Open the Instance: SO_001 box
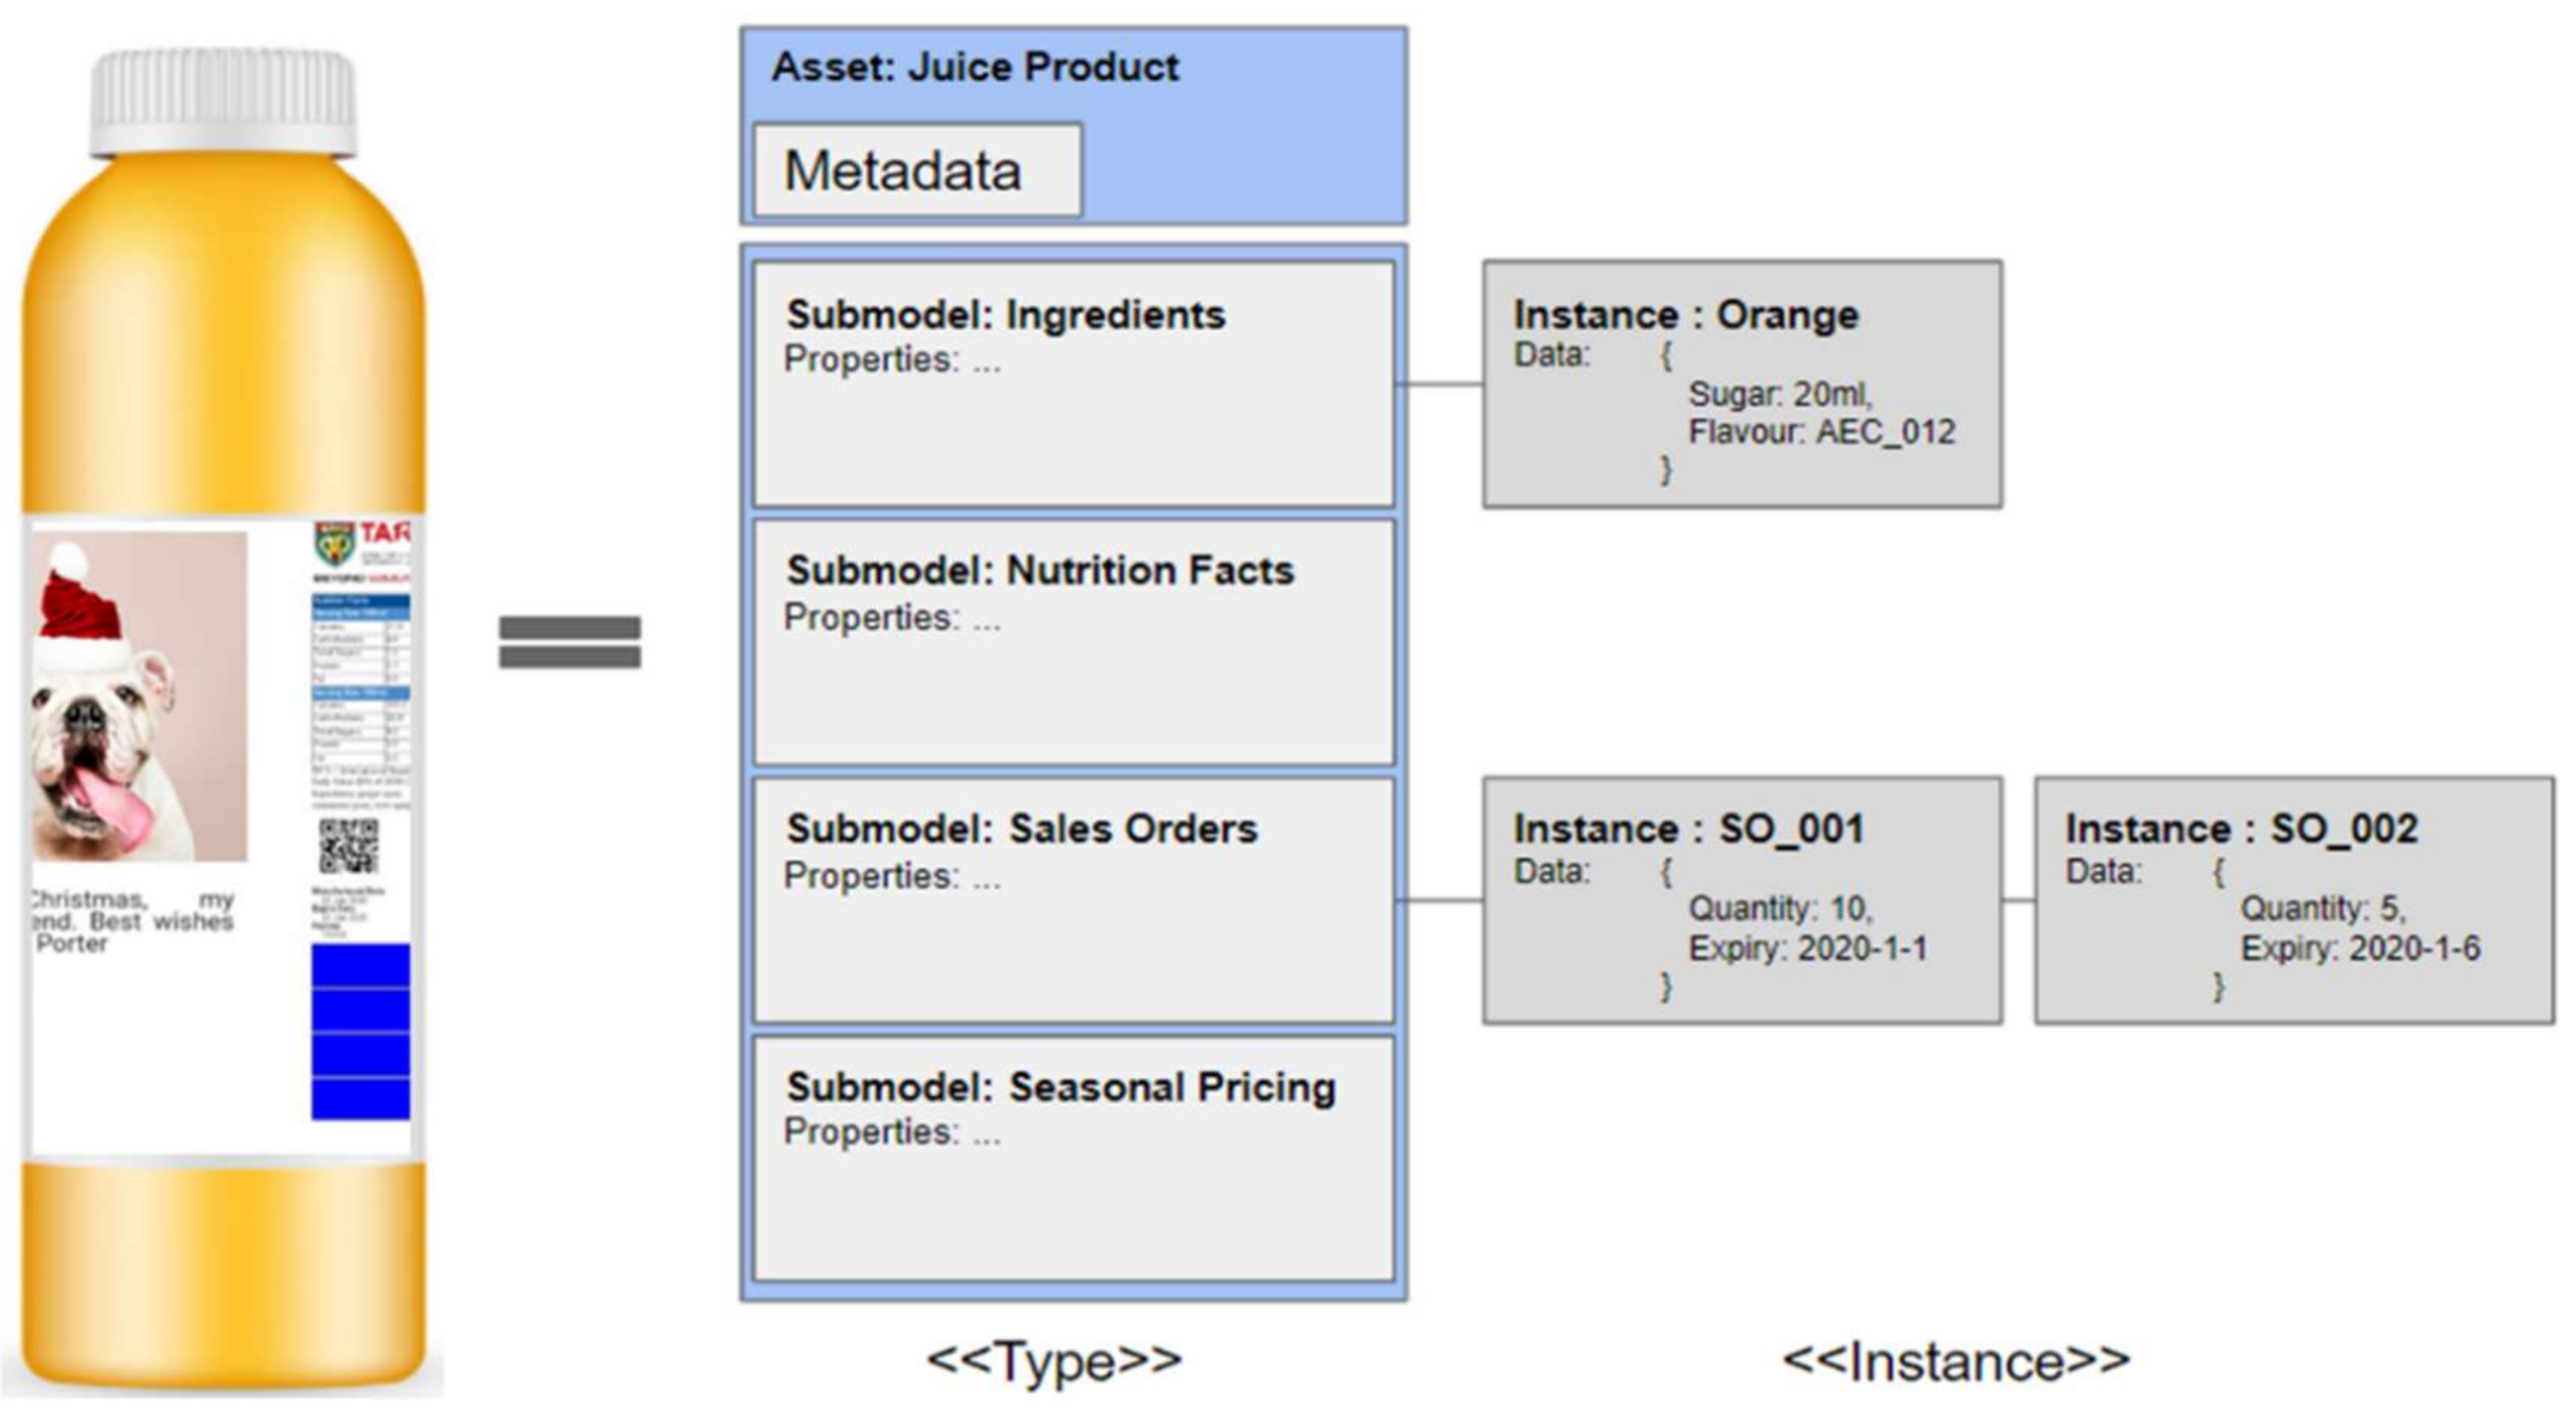 (1742, 900)
